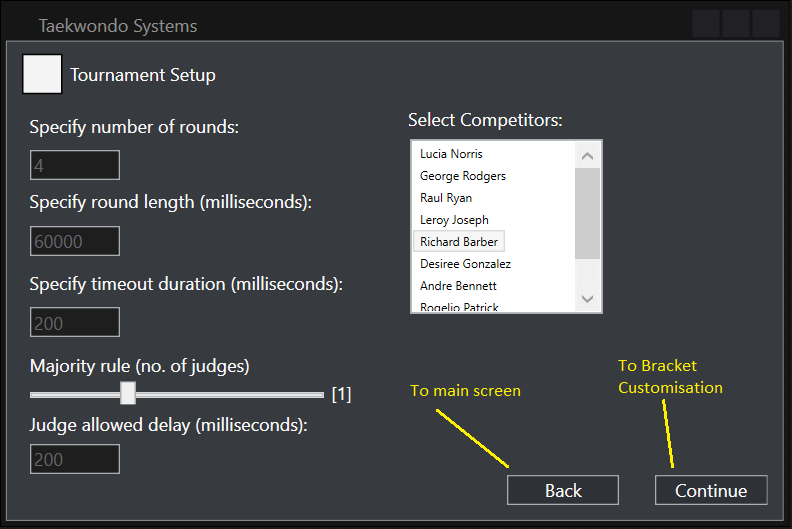The width and height of the screenshot is (792, 529).
Task: Choose George Rodgers from the competitors list
Action: click(462, 176)
